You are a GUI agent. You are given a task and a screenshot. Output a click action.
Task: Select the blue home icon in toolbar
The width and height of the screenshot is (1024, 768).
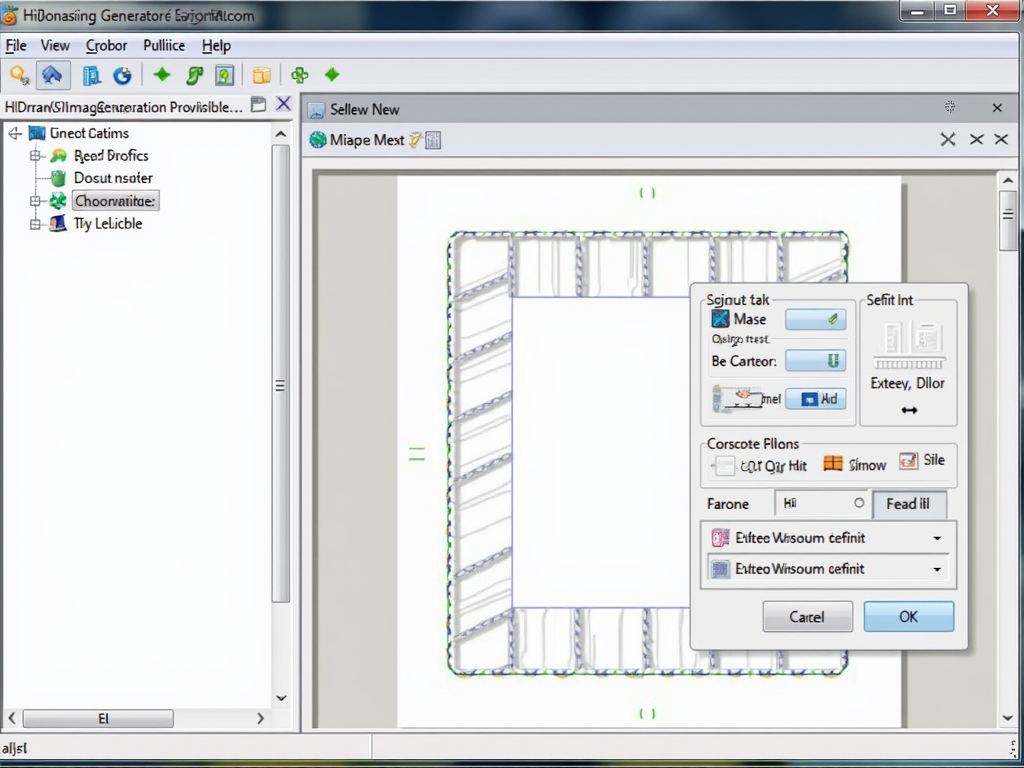[53, 75]
